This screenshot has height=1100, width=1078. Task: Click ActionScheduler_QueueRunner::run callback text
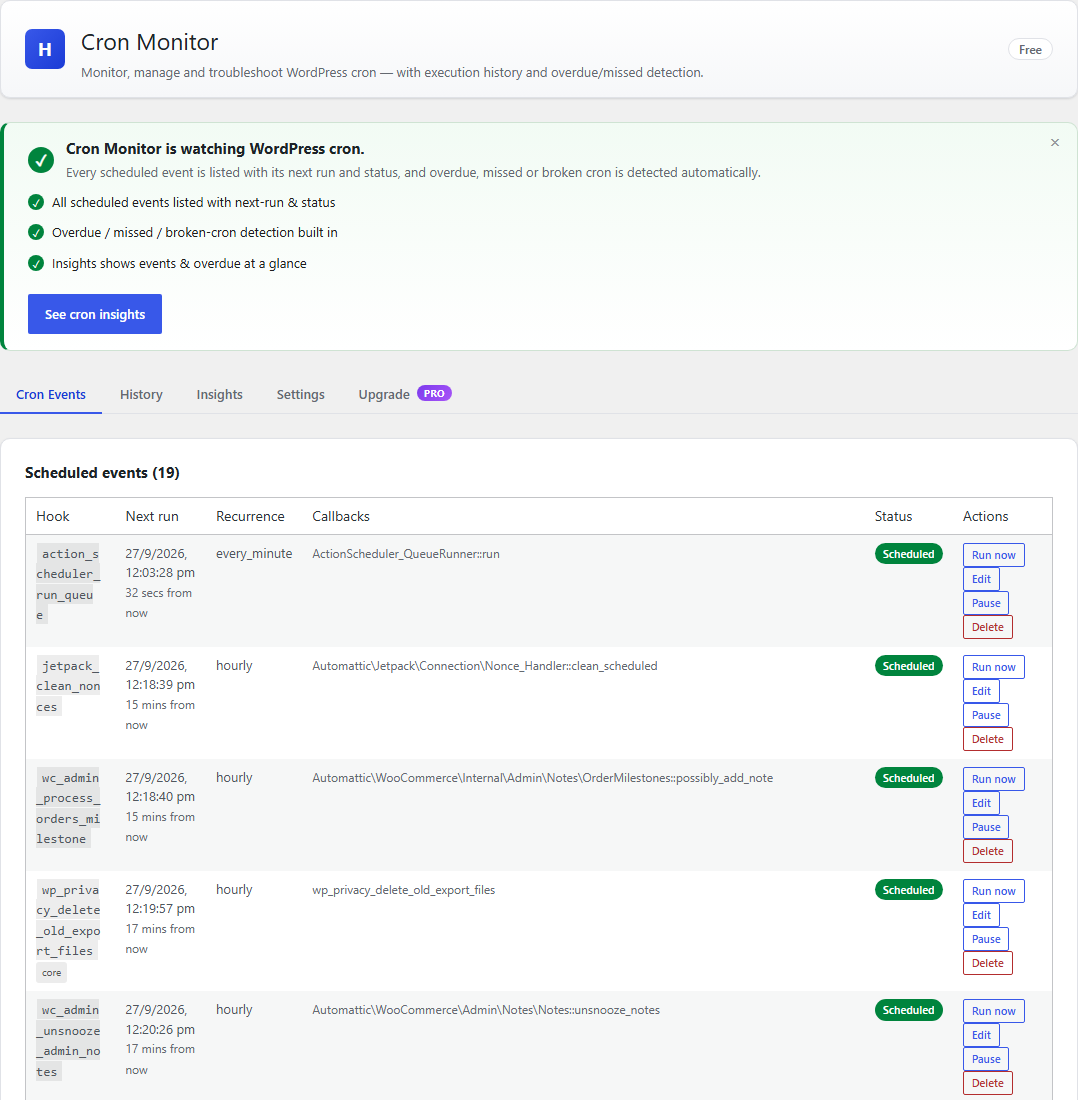pos(405,554)
